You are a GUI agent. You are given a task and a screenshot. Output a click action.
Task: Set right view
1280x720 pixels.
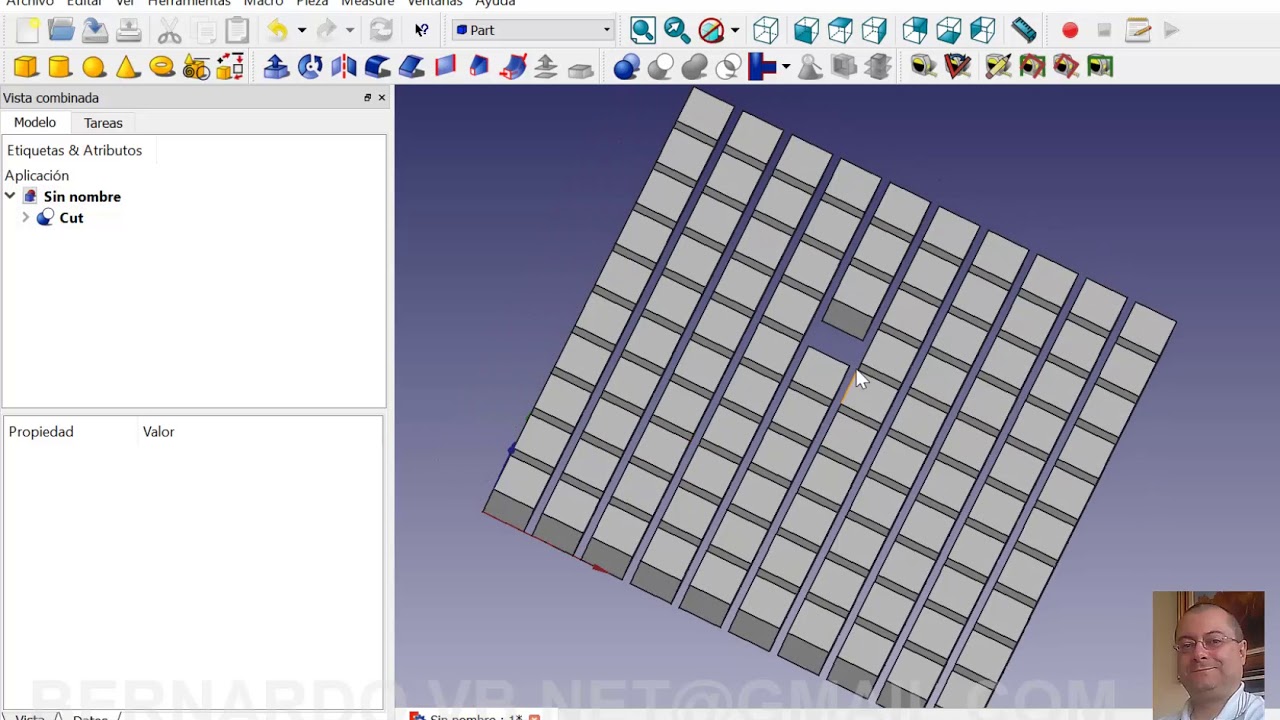(874, 31)
